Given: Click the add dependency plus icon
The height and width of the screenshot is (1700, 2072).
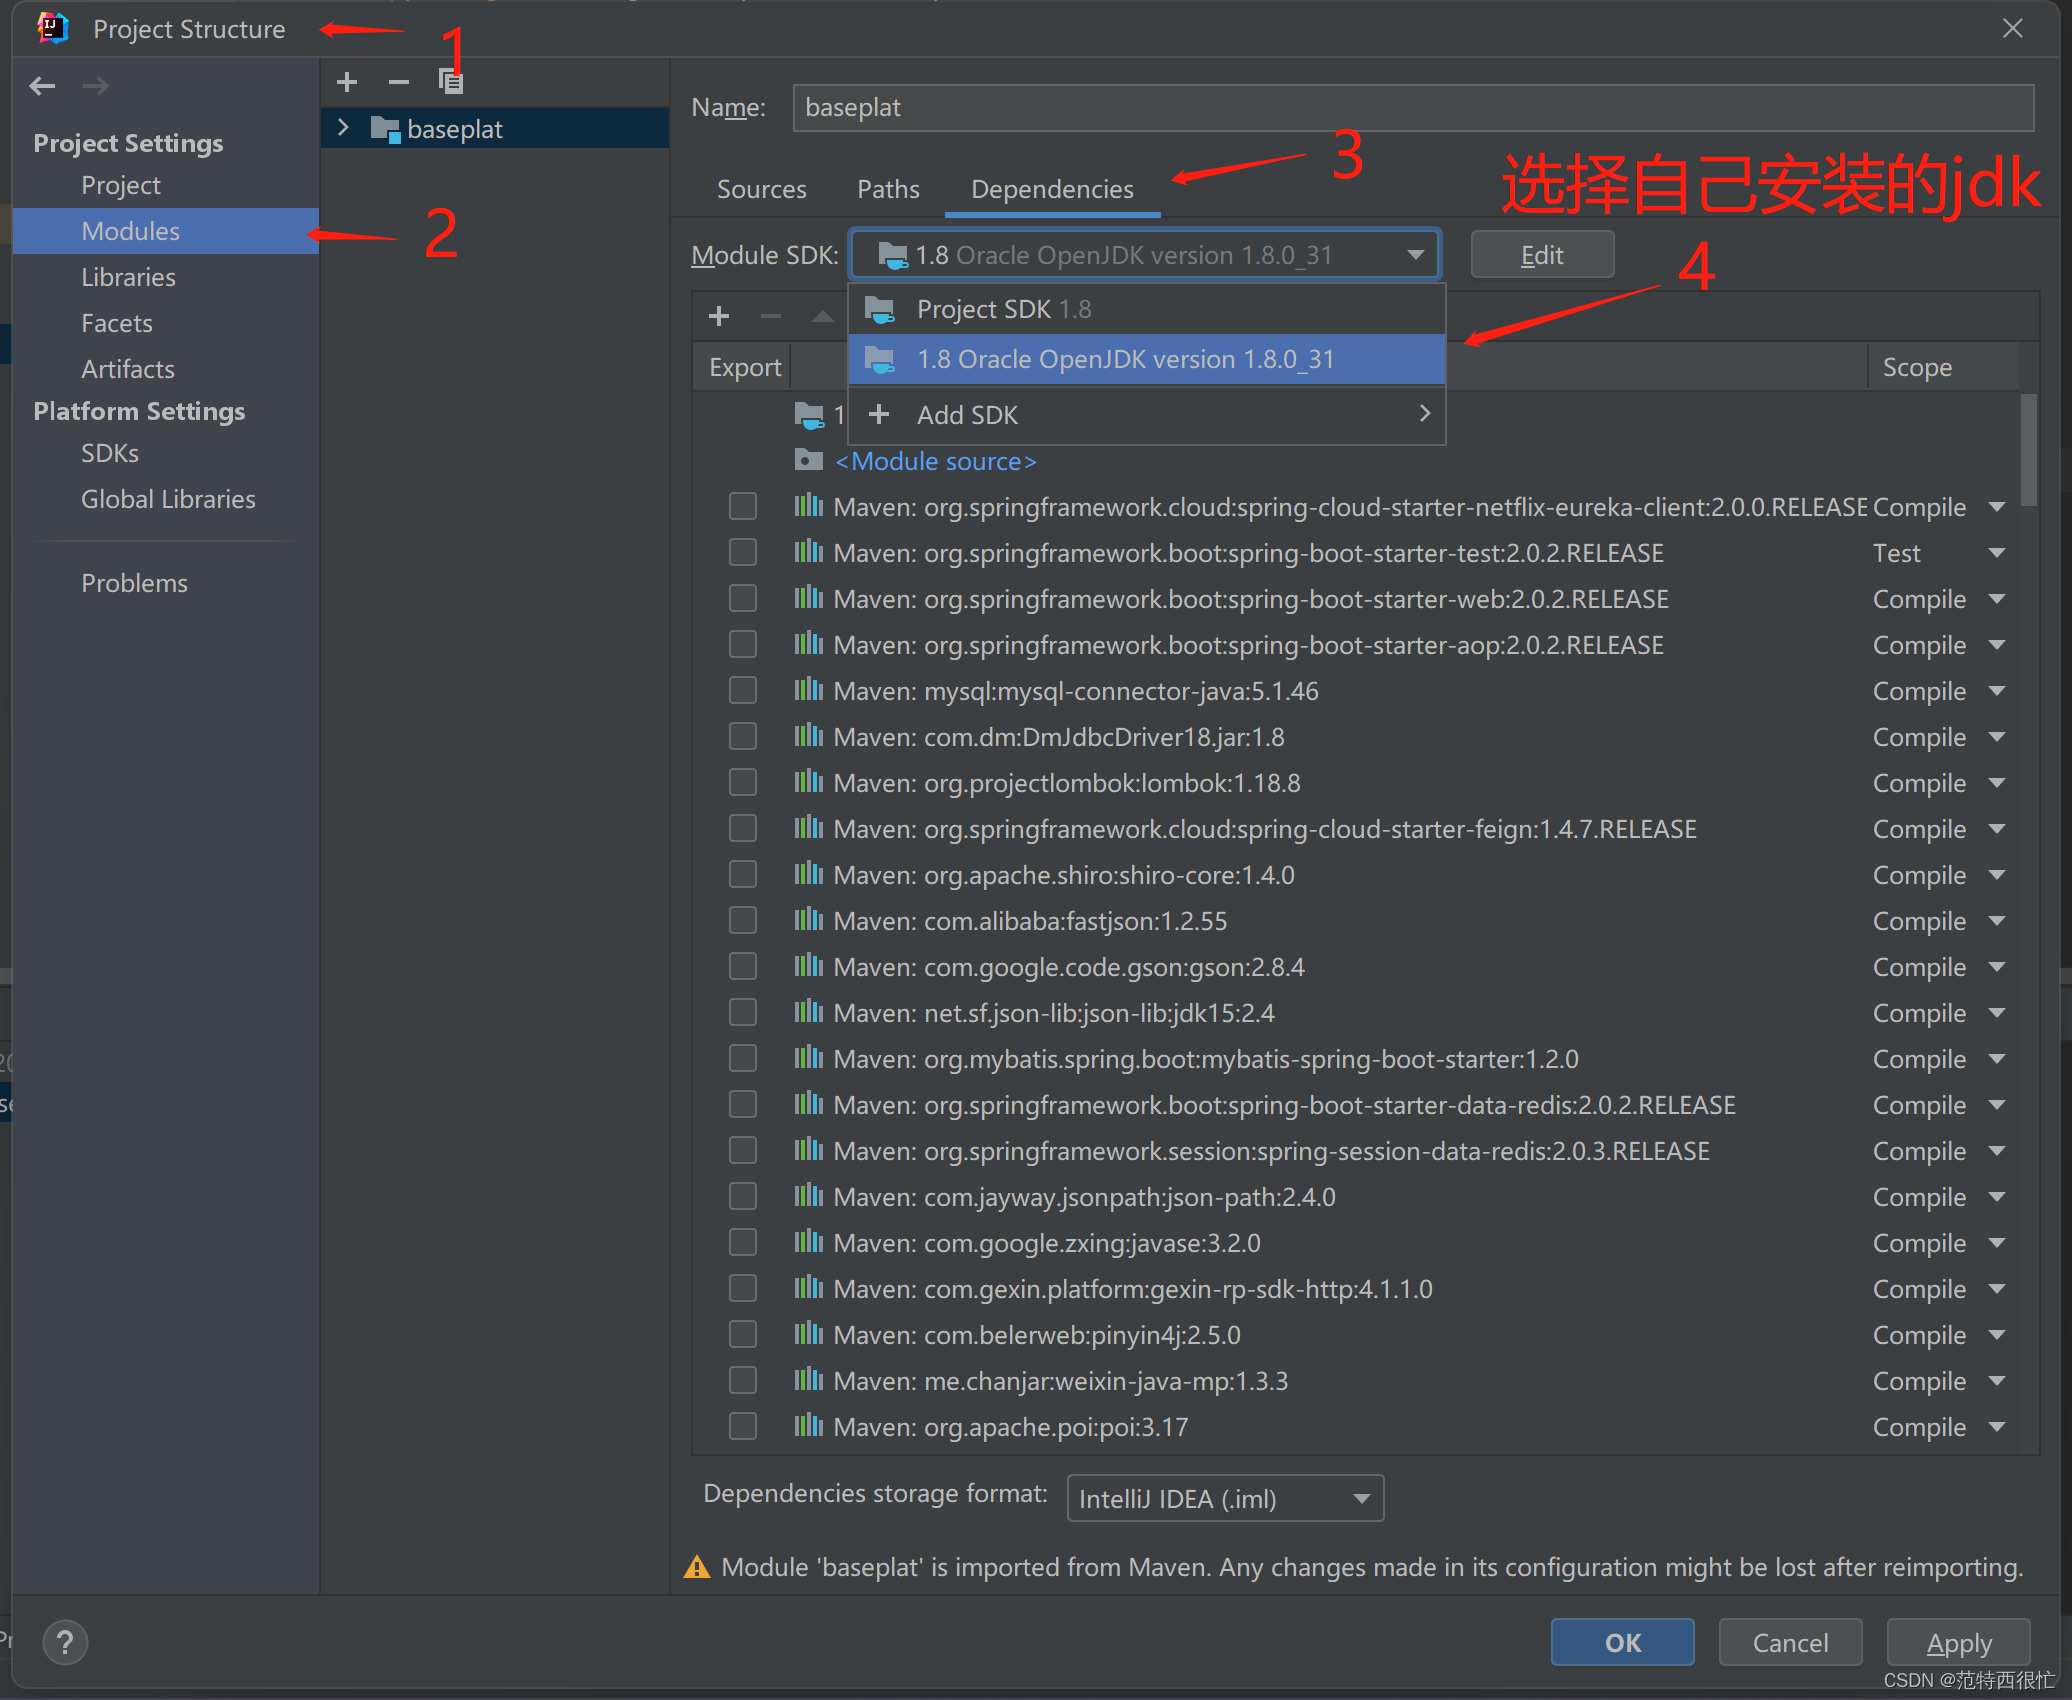Looking at the screenshot, I should [x=718, y=315].
